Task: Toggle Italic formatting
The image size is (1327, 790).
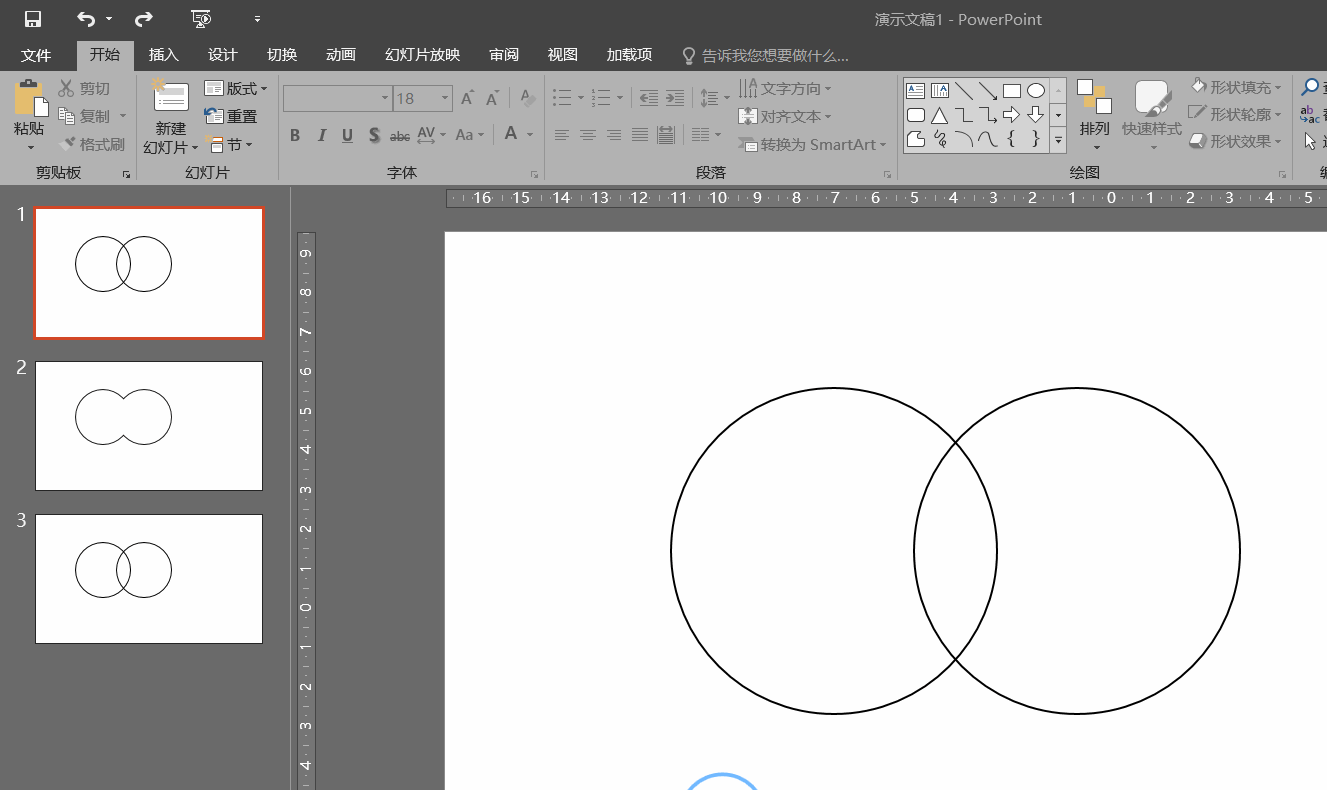Action: (x=321, y=135)
